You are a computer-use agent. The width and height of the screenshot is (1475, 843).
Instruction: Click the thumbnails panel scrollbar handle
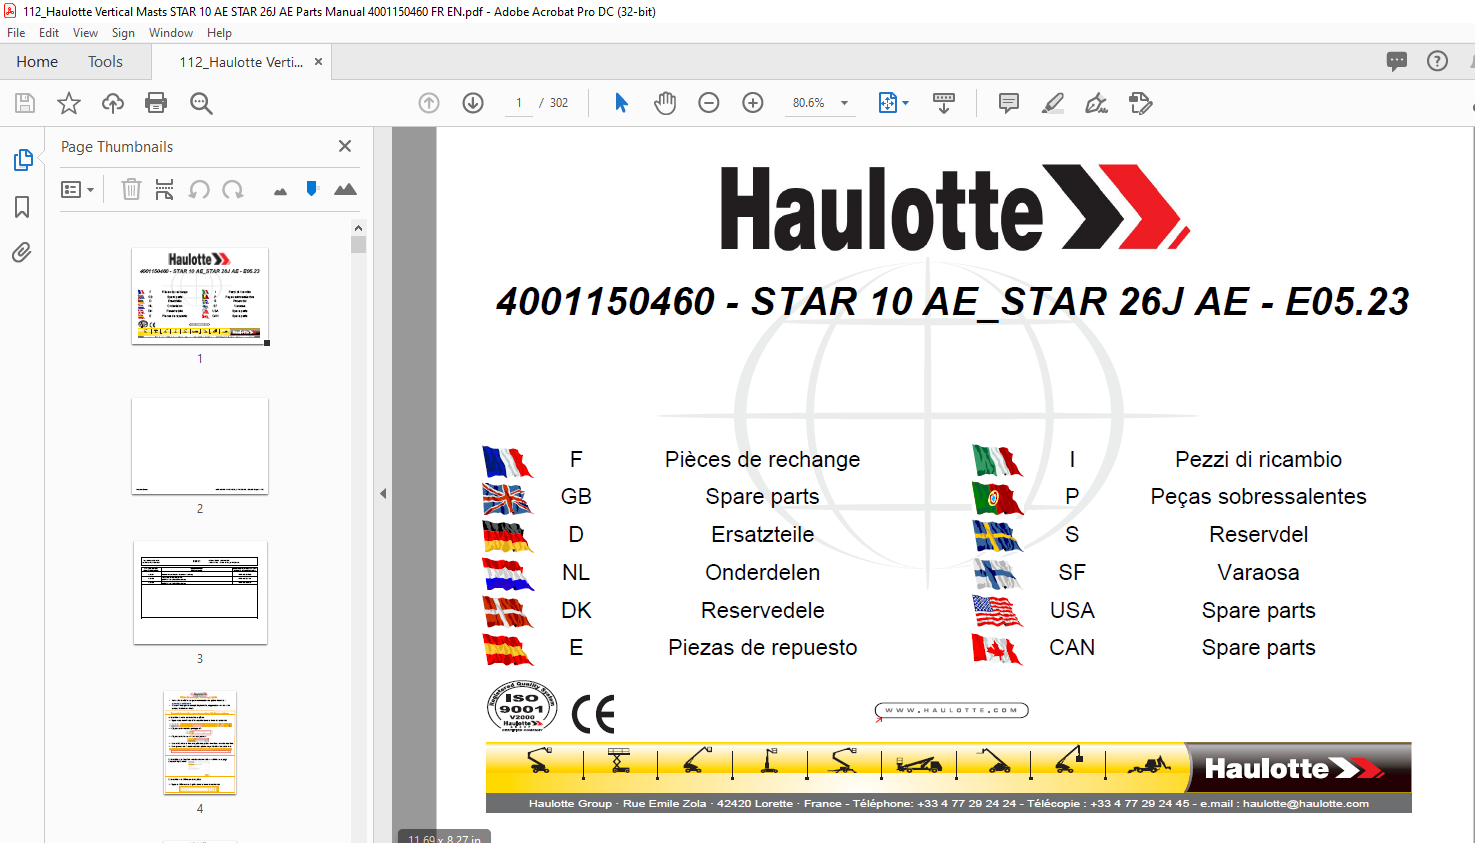point(358,244)
